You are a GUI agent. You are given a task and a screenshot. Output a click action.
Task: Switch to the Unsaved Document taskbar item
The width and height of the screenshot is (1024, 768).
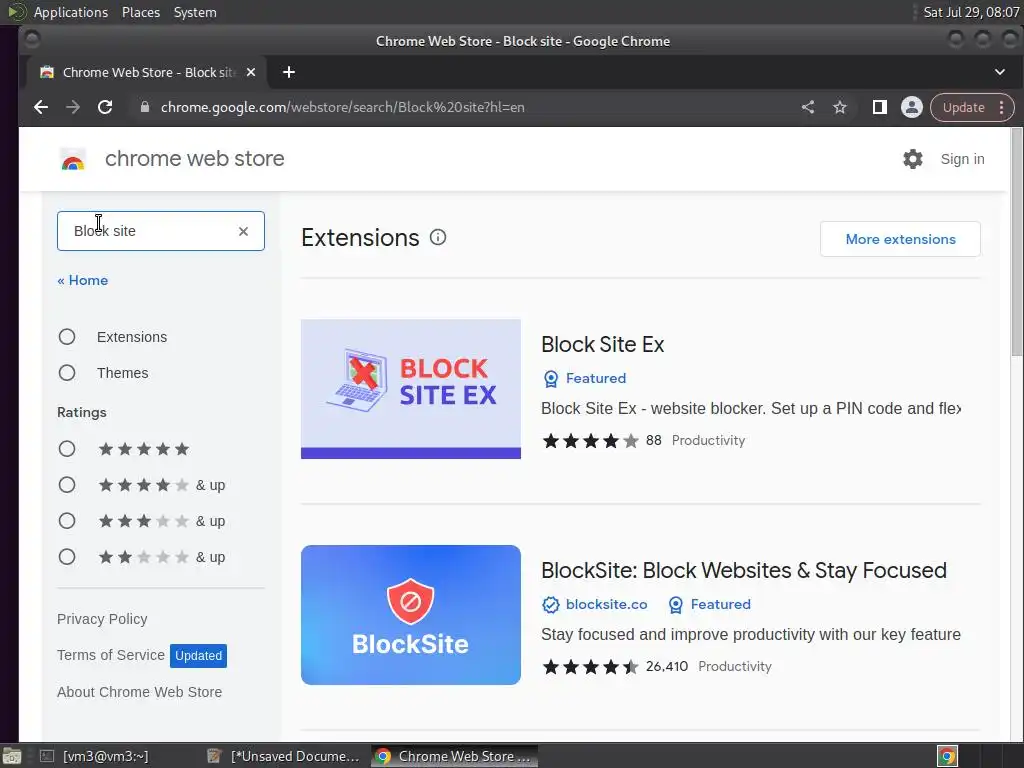coord(283,756)
